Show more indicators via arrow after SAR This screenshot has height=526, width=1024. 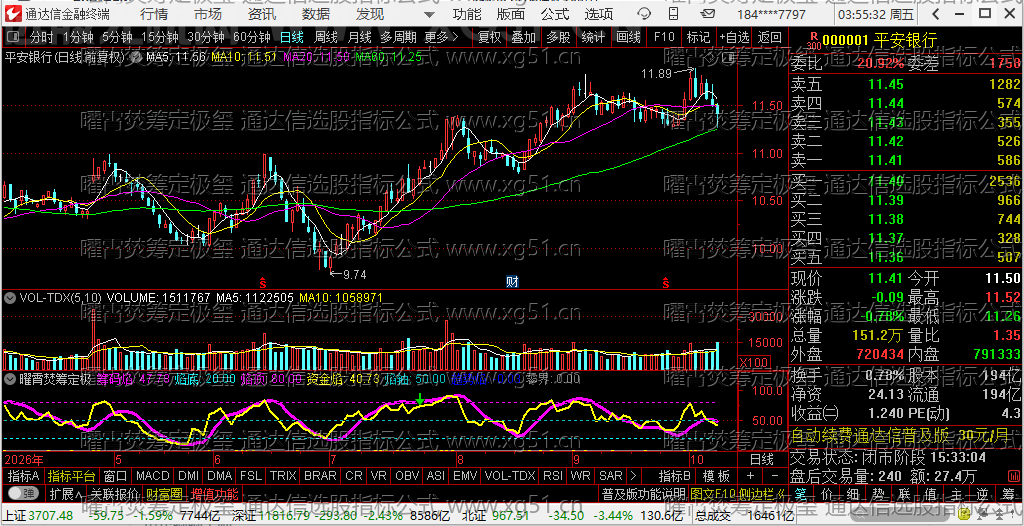tap(632, 476)
